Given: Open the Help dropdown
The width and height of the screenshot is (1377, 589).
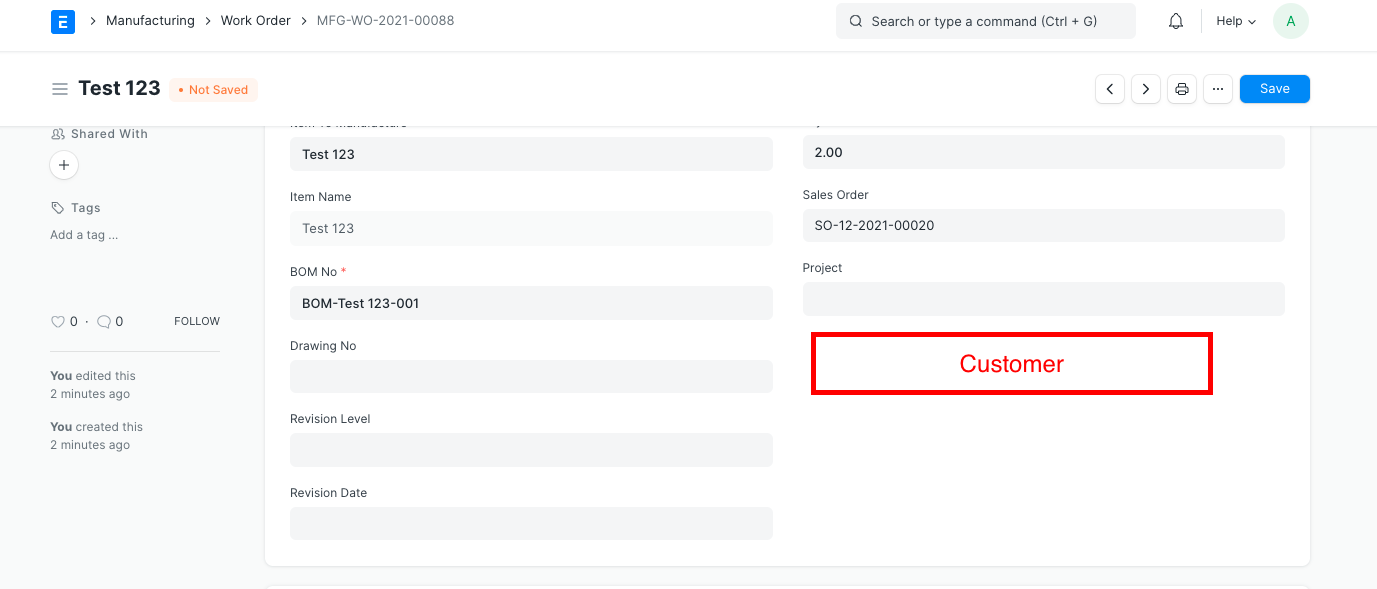Looking at the screenshot, I should (1235, 20).
